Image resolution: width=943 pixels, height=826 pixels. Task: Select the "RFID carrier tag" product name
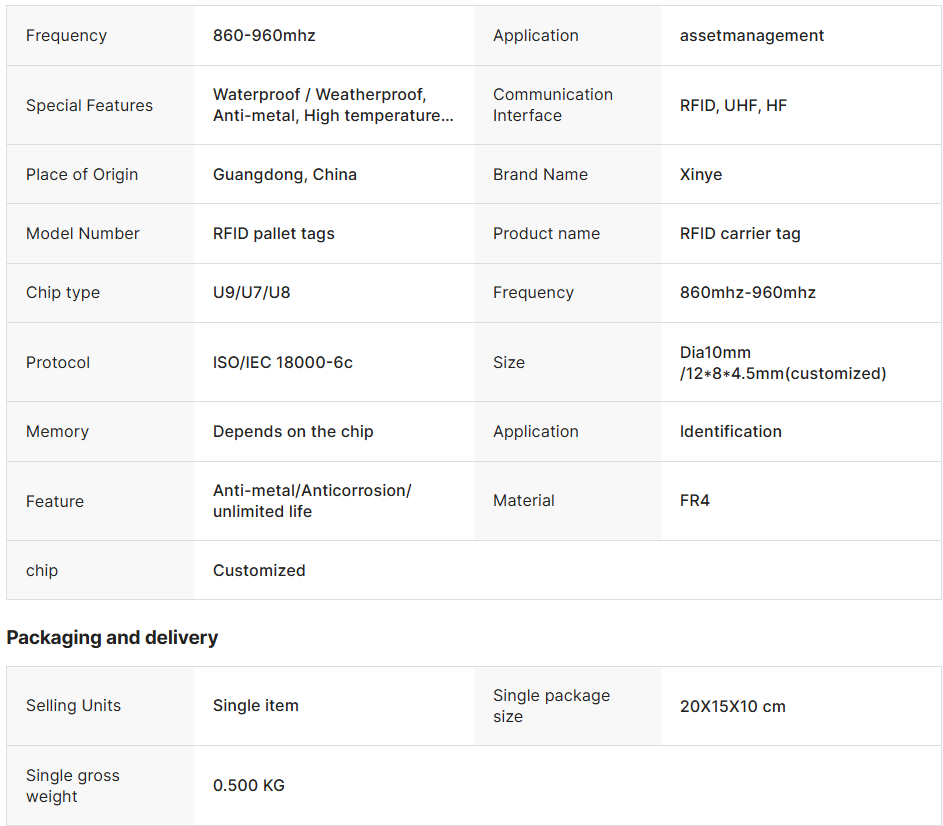point(740,233)
